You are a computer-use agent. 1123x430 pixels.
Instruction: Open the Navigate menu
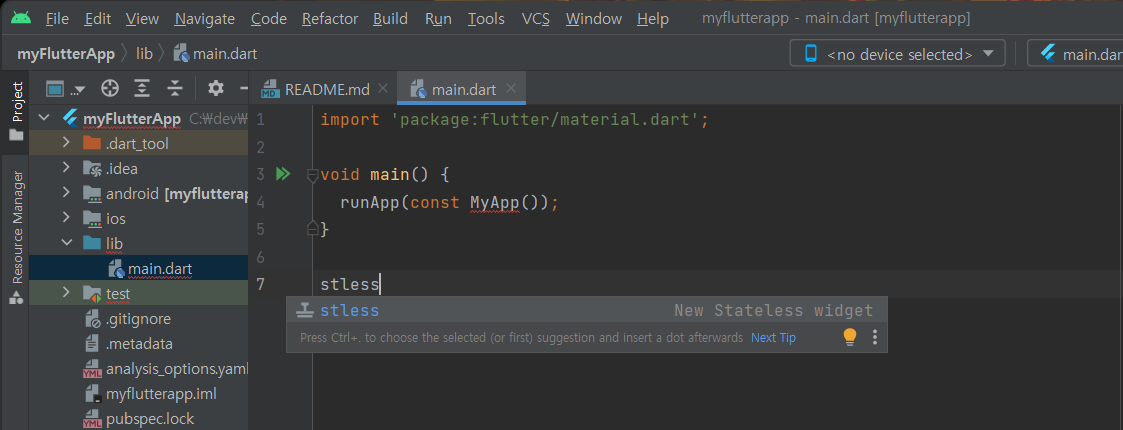point(204,19)
